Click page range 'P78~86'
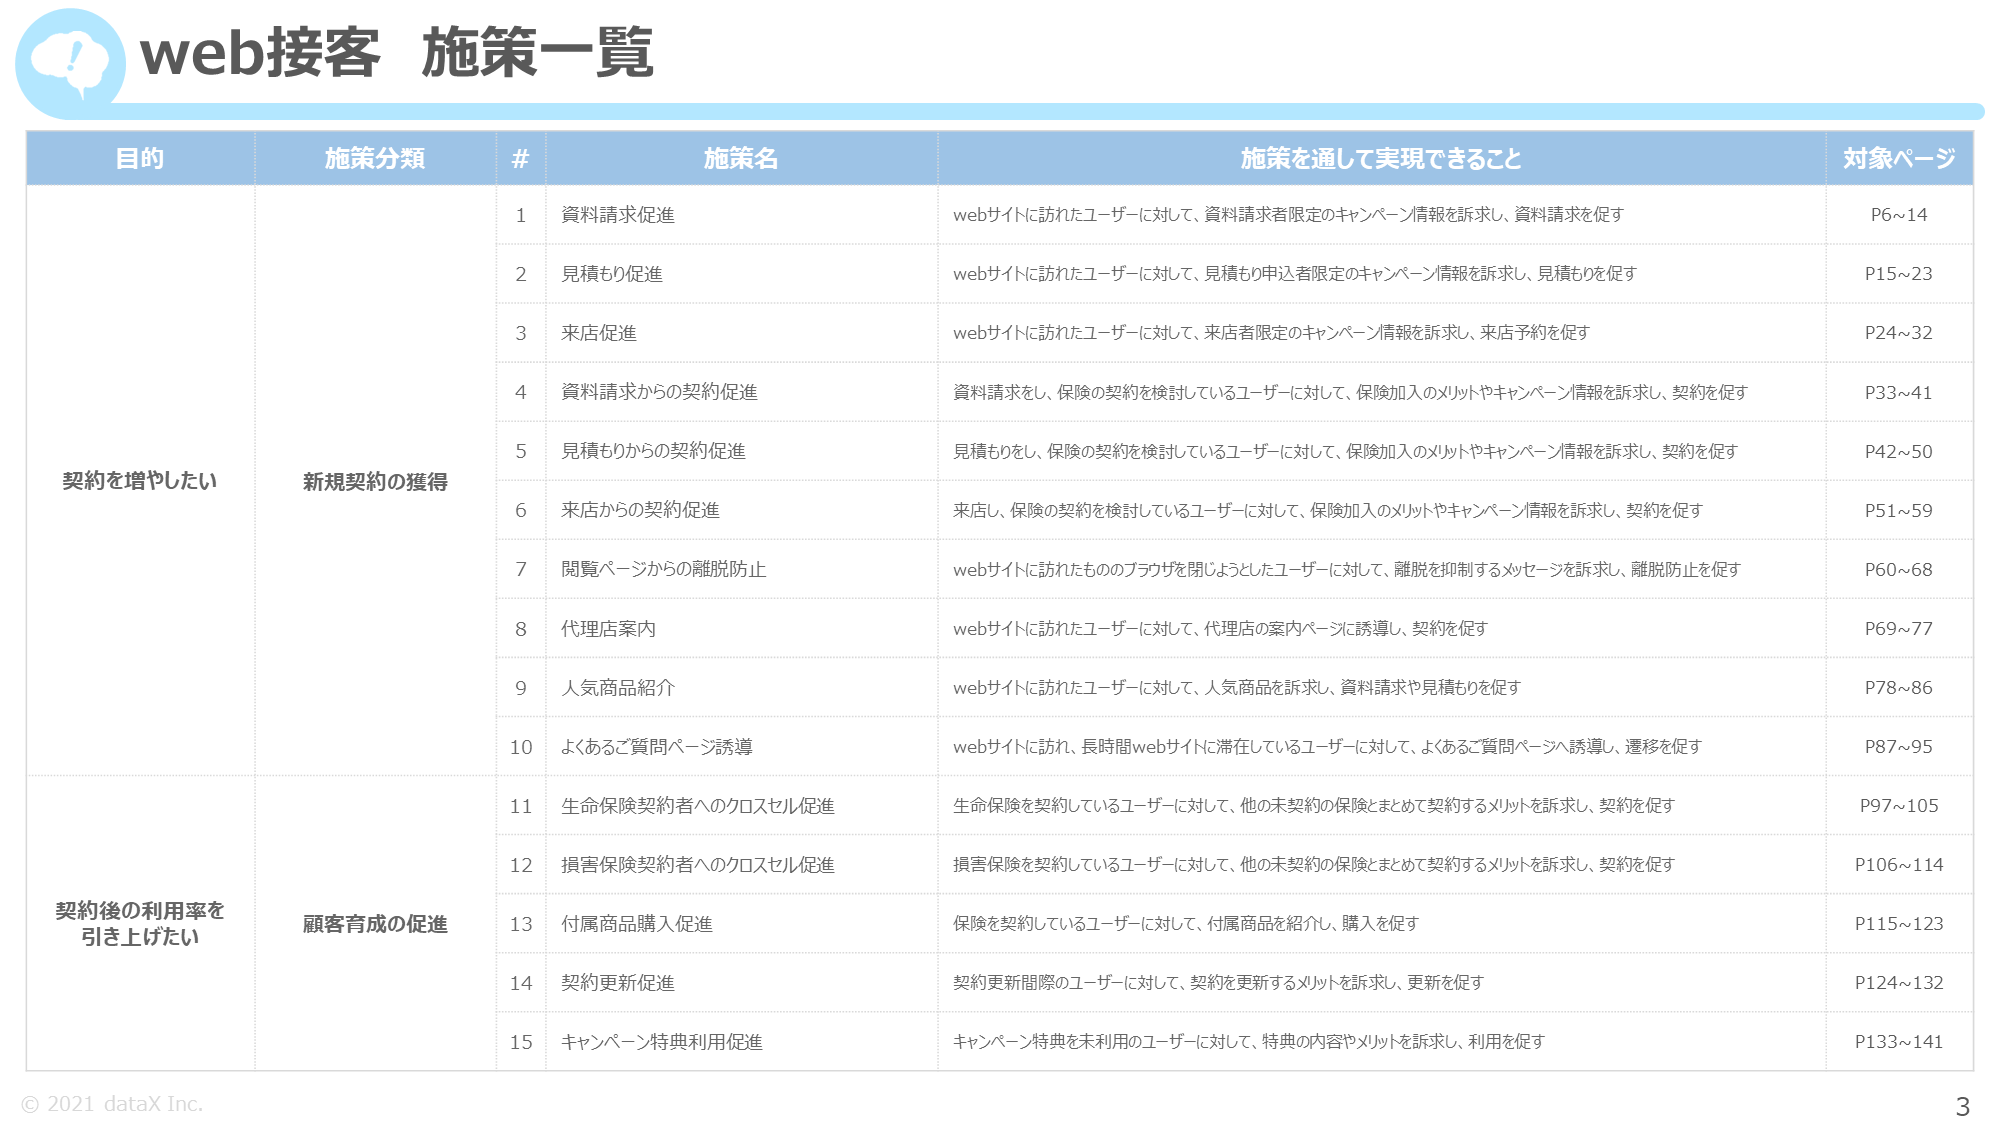2000x1125 pixels. point(1899,688)
